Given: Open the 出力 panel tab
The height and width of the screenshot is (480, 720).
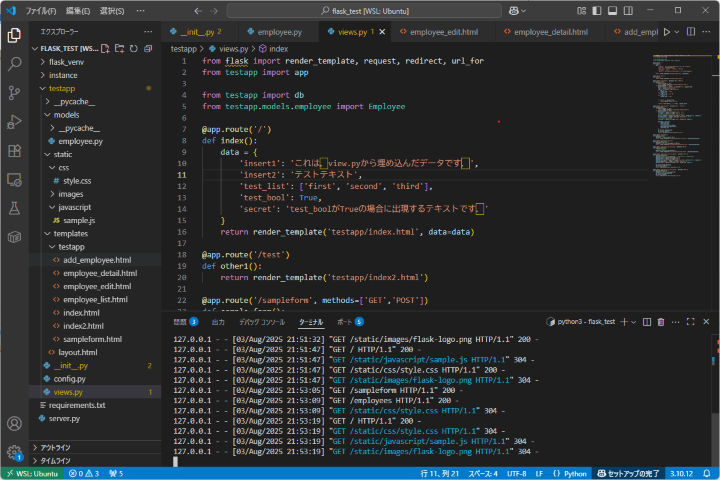Looking at the screenshot, I should tap(218, 322).
